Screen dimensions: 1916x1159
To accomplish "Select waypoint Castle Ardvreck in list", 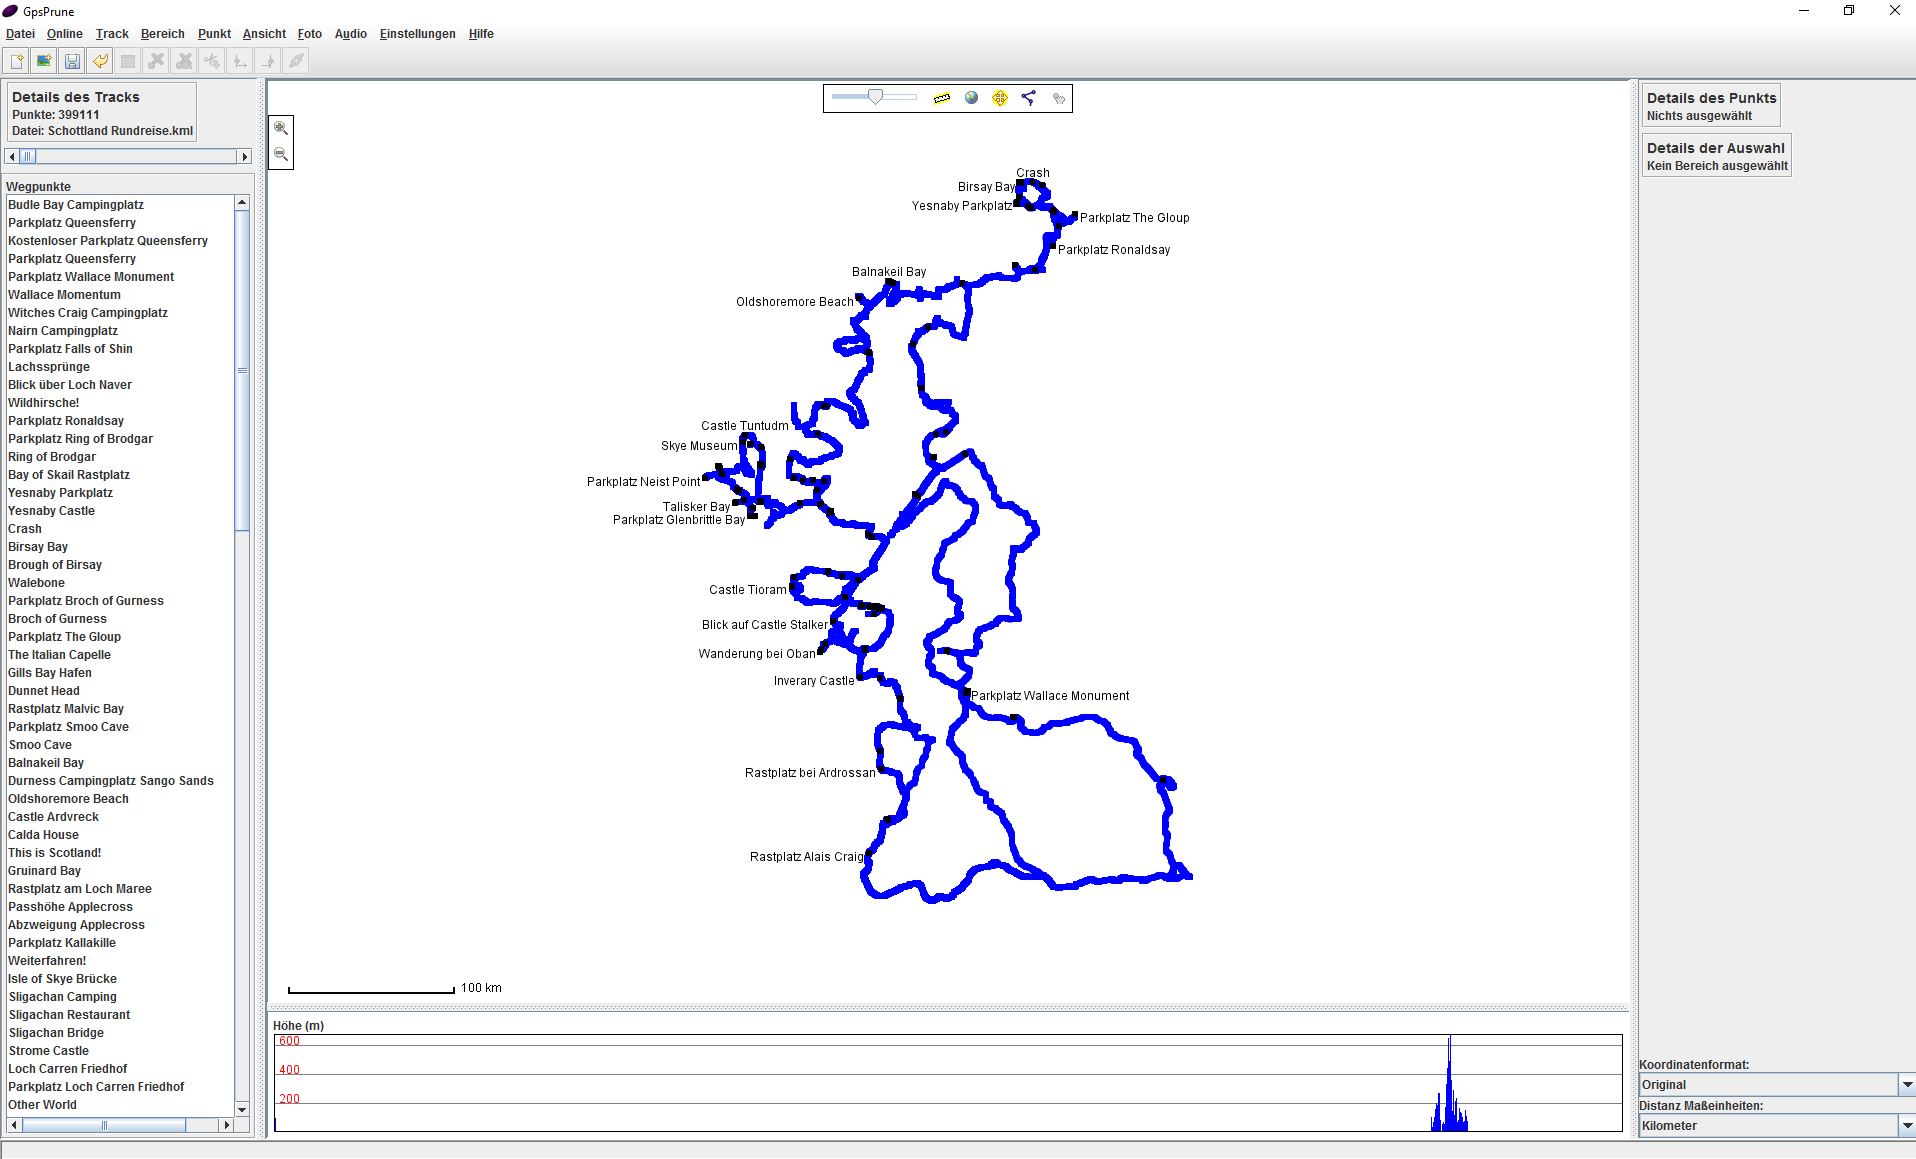I will pyautogui.click(x=53, y=817).
